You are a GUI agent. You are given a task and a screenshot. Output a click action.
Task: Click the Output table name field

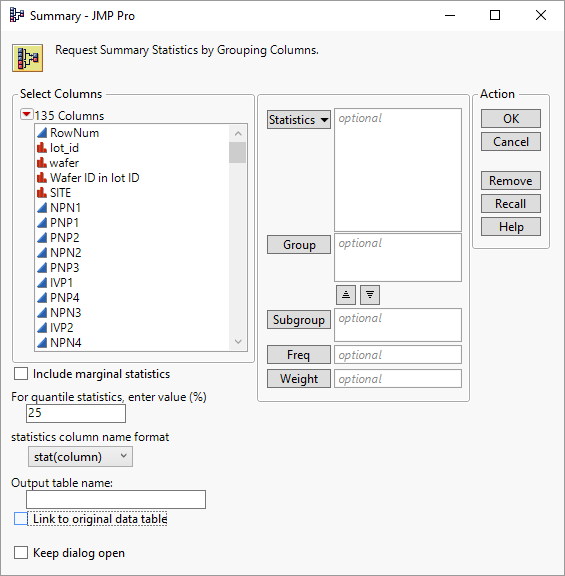[x=116, y=500]
